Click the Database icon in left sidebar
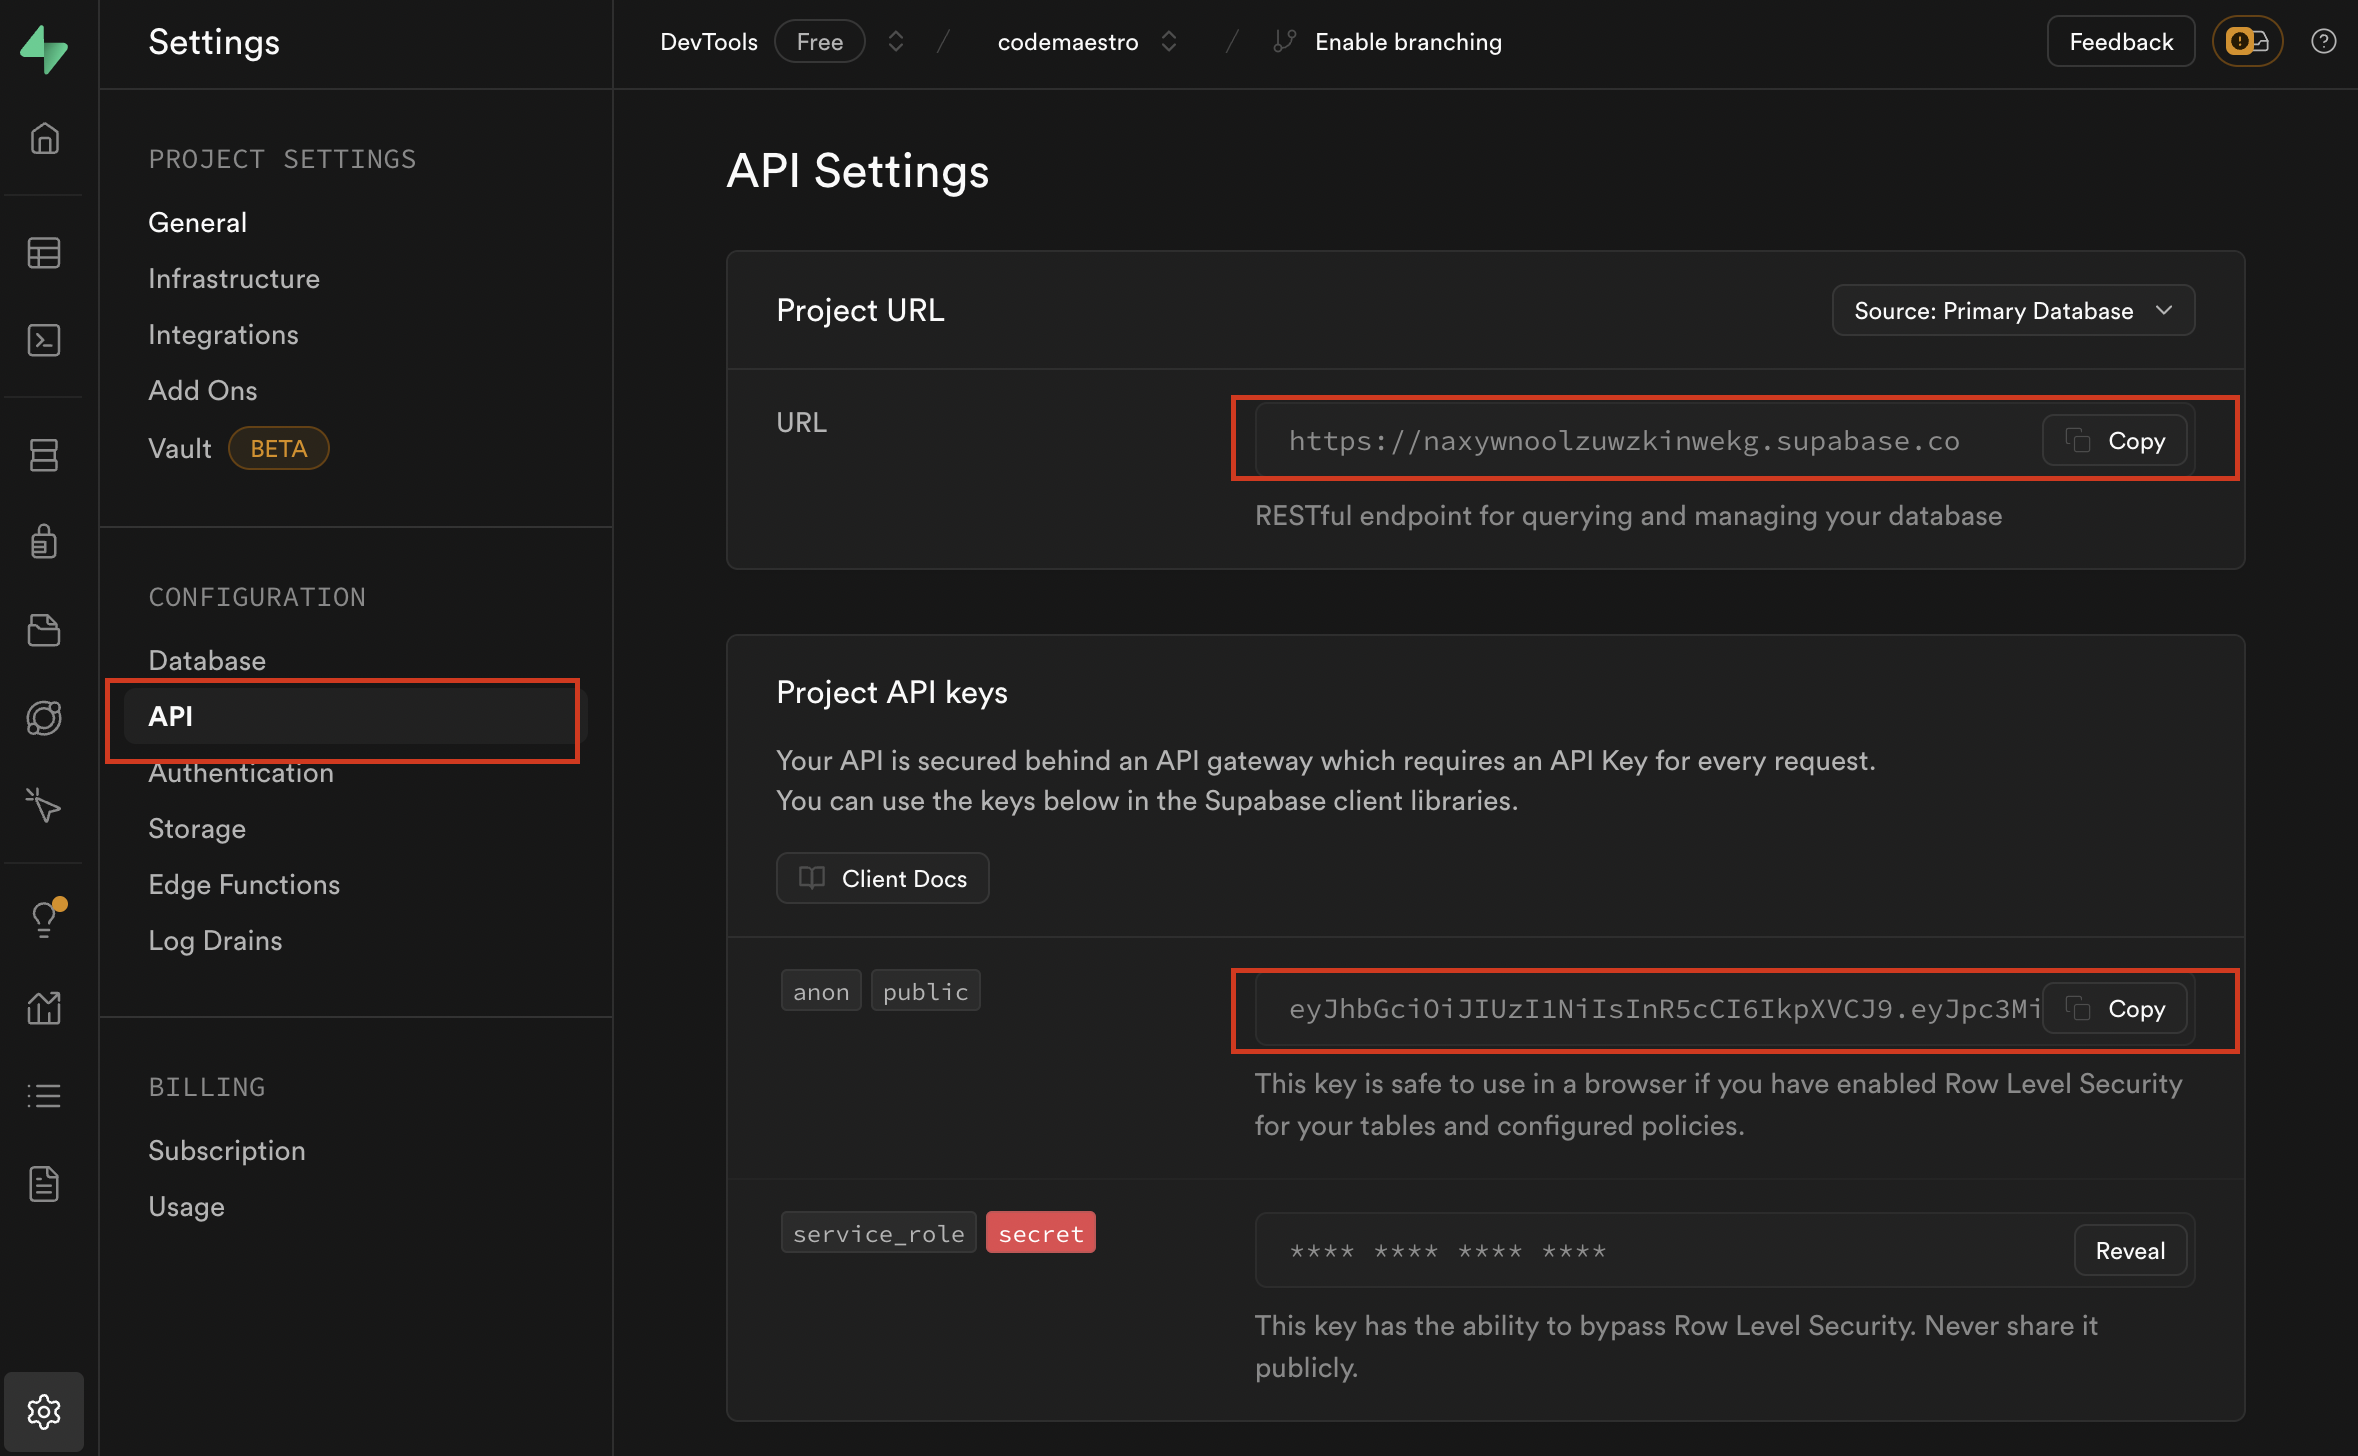The width and height of the screenshot is (2358, 1456). (x=44, y=455)
